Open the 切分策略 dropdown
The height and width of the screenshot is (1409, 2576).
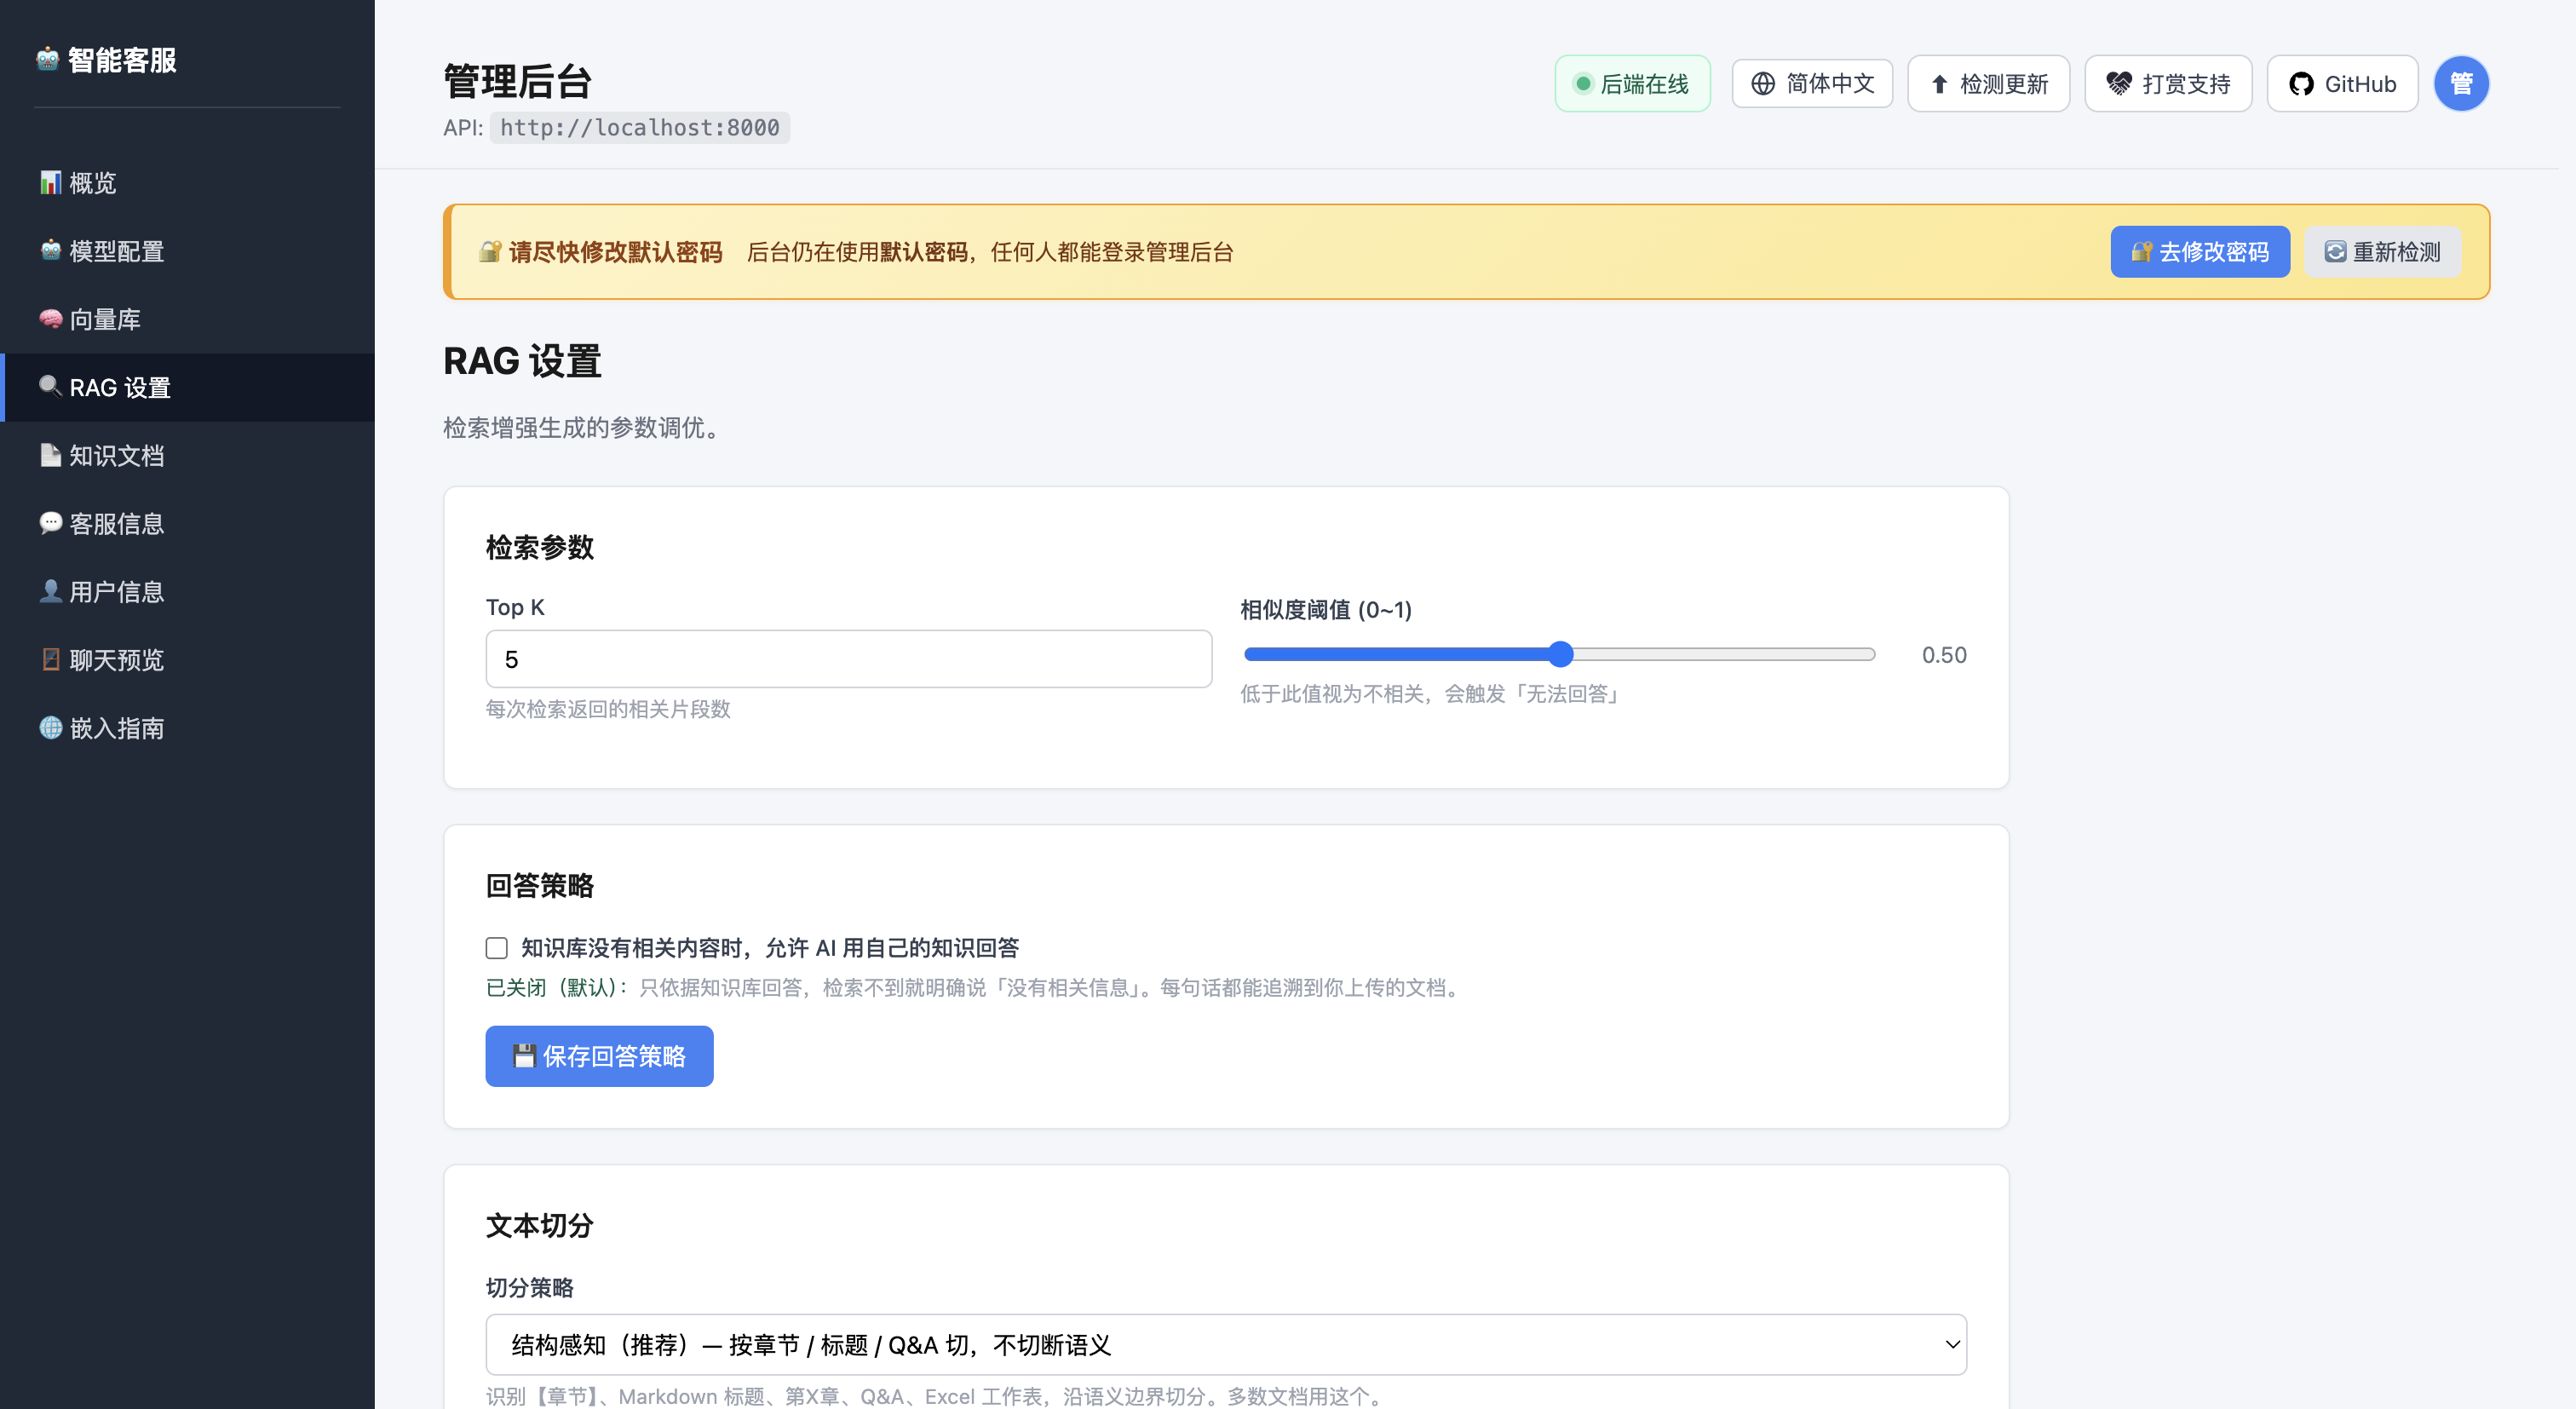(x=1226, y=1344)
